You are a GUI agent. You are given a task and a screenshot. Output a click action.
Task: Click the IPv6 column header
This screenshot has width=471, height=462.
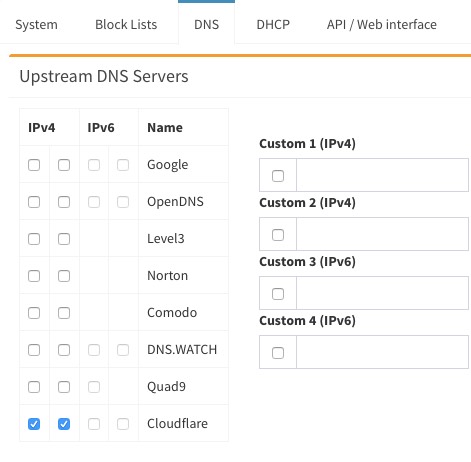click(109, 127)
